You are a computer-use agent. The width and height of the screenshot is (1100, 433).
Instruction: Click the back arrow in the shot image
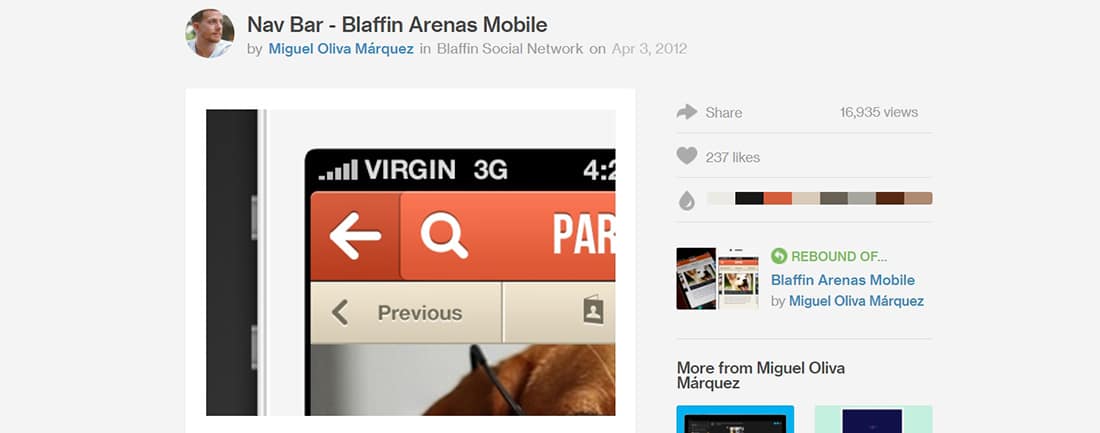(x=355, y=236)
